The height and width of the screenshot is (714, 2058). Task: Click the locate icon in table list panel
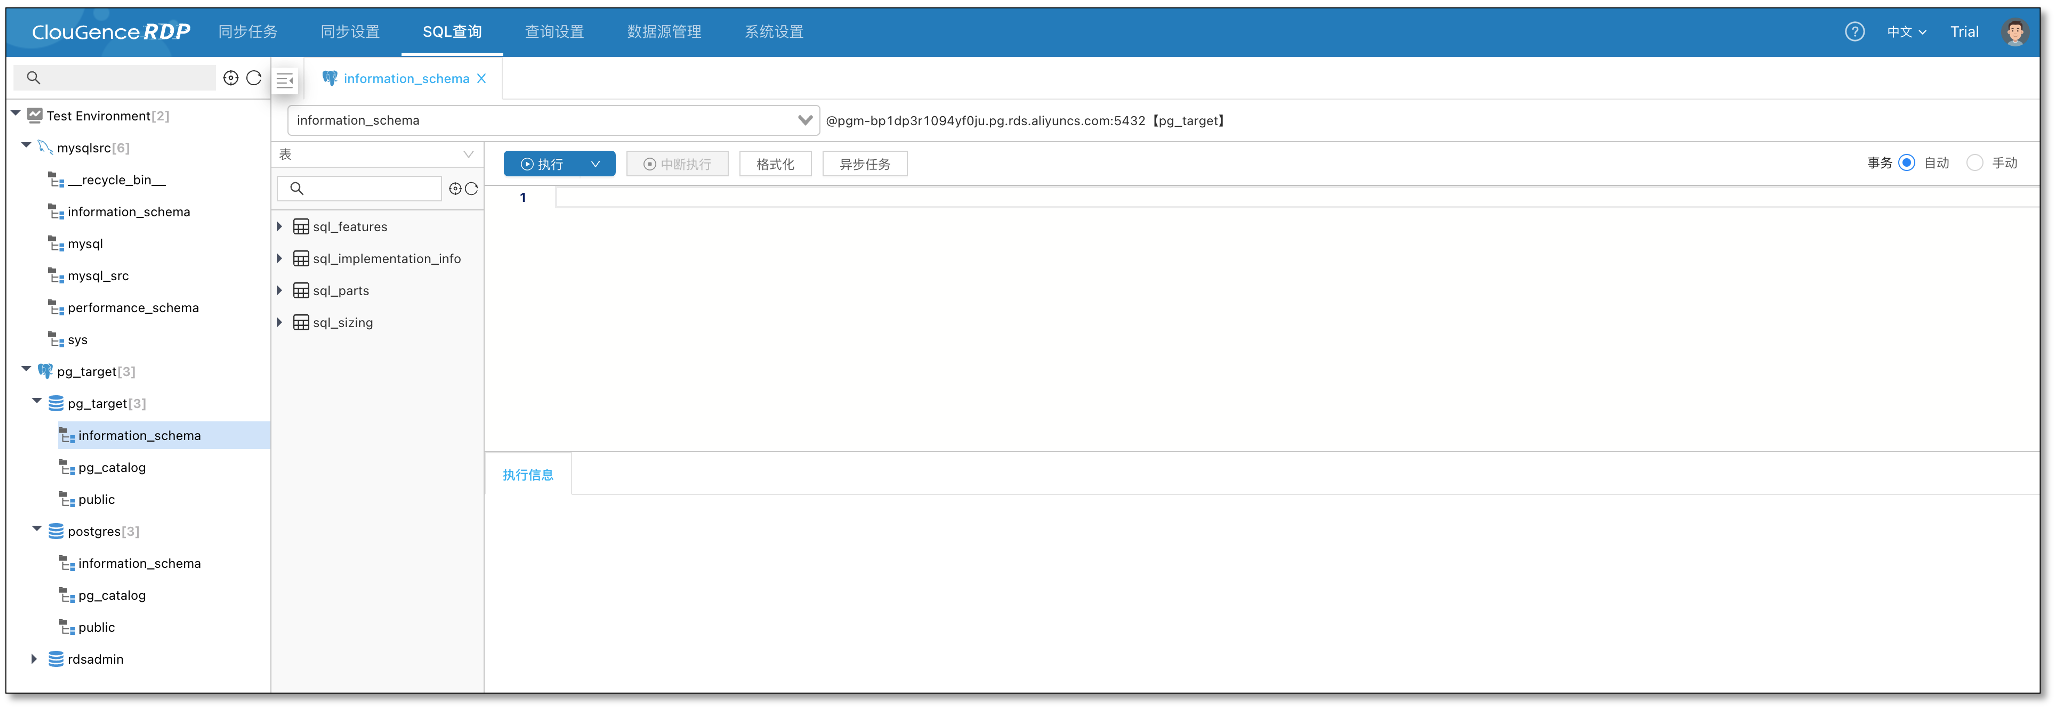[x=455, y=188]
